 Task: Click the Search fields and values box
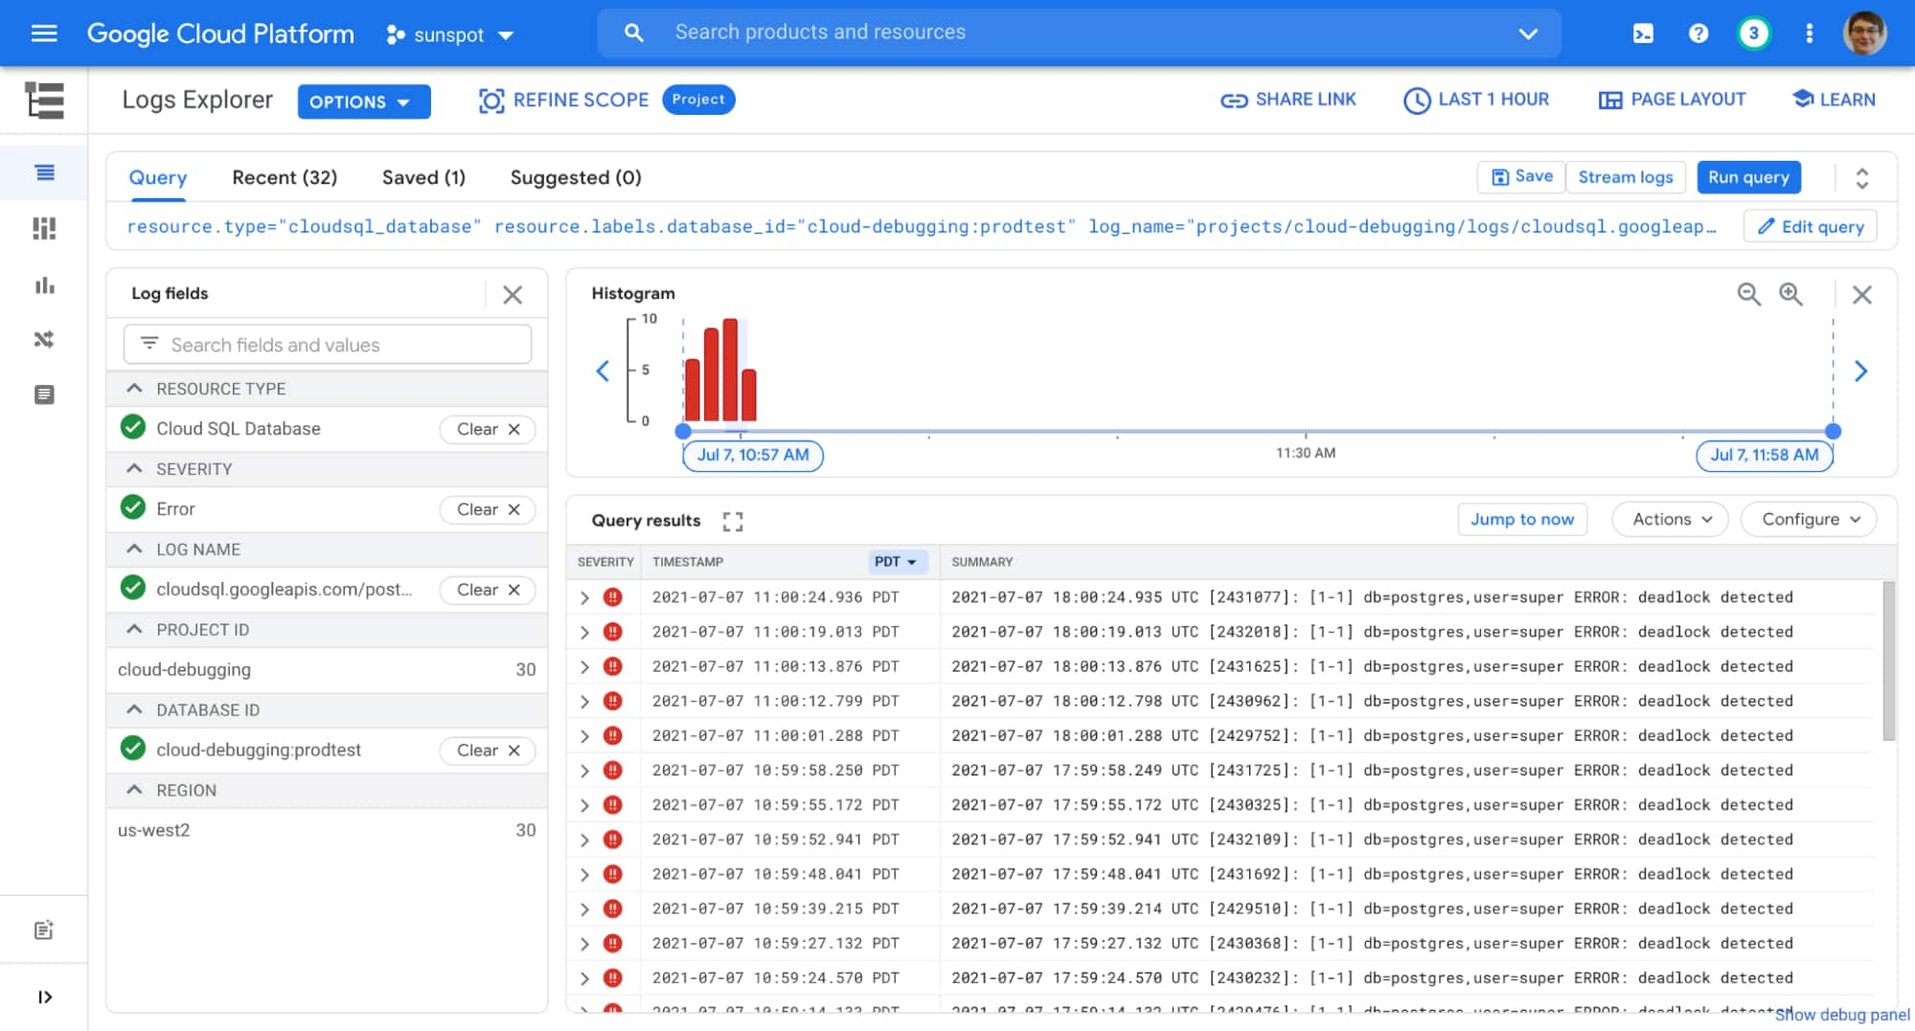325,344
